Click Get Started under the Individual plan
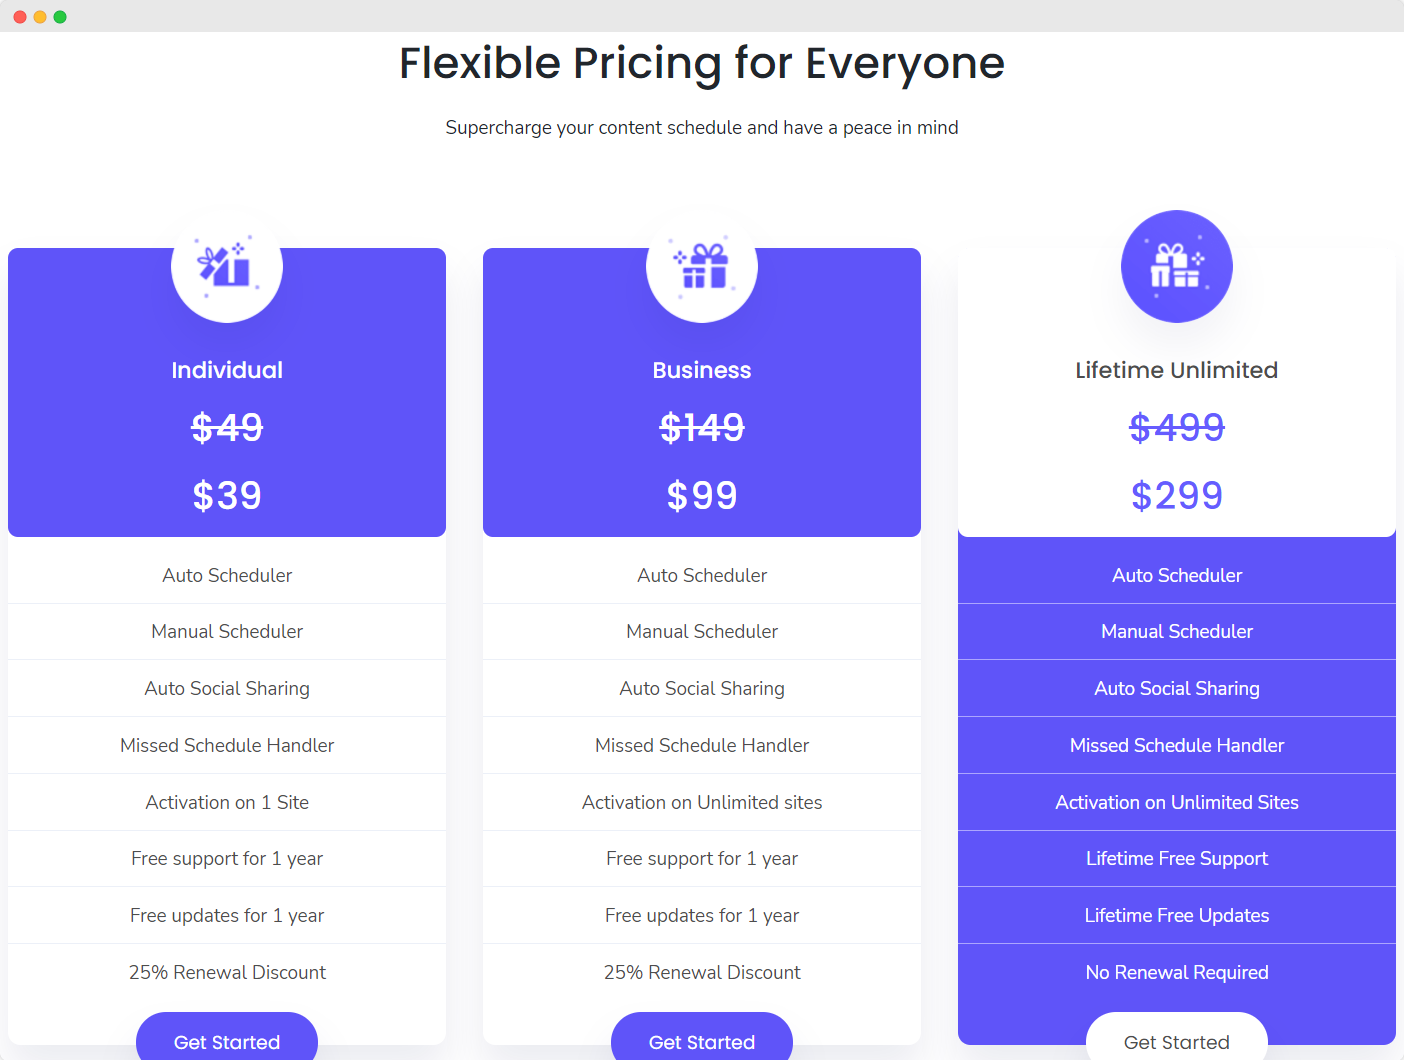The image size is (1404, 1060). [x=227, y=1041]
